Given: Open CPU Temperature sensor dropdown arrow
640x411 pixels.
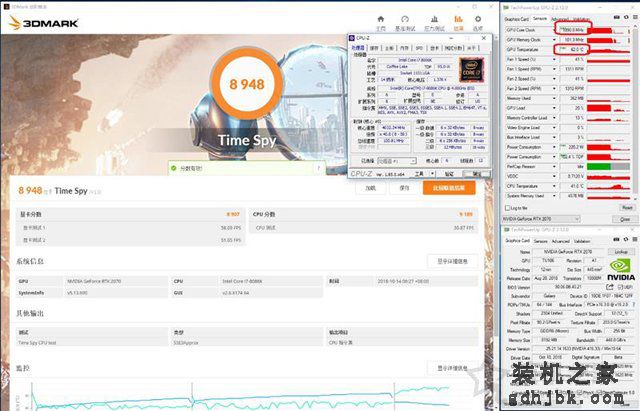Looking at the screenshot, I should [x=554, y=186].
